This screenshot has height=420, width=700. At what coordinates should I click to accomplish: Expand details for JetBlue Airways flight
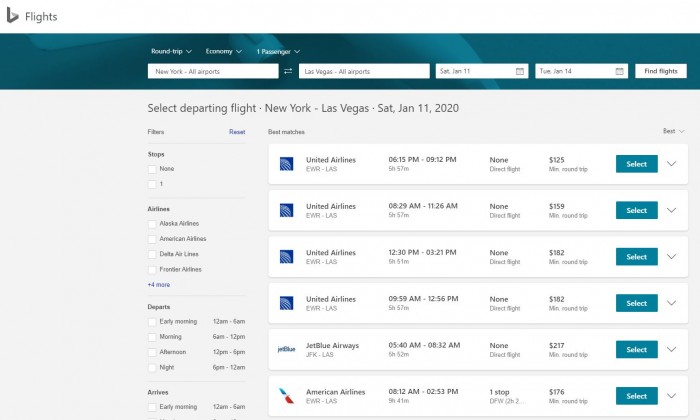click(x=671, y=349)
